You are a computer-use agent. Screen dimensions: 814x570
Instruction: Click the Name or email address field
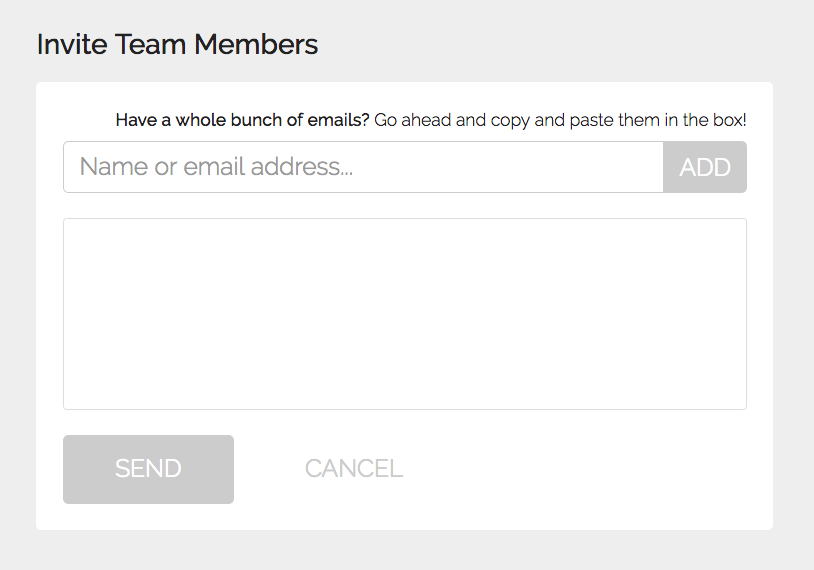tap(362, 167)
